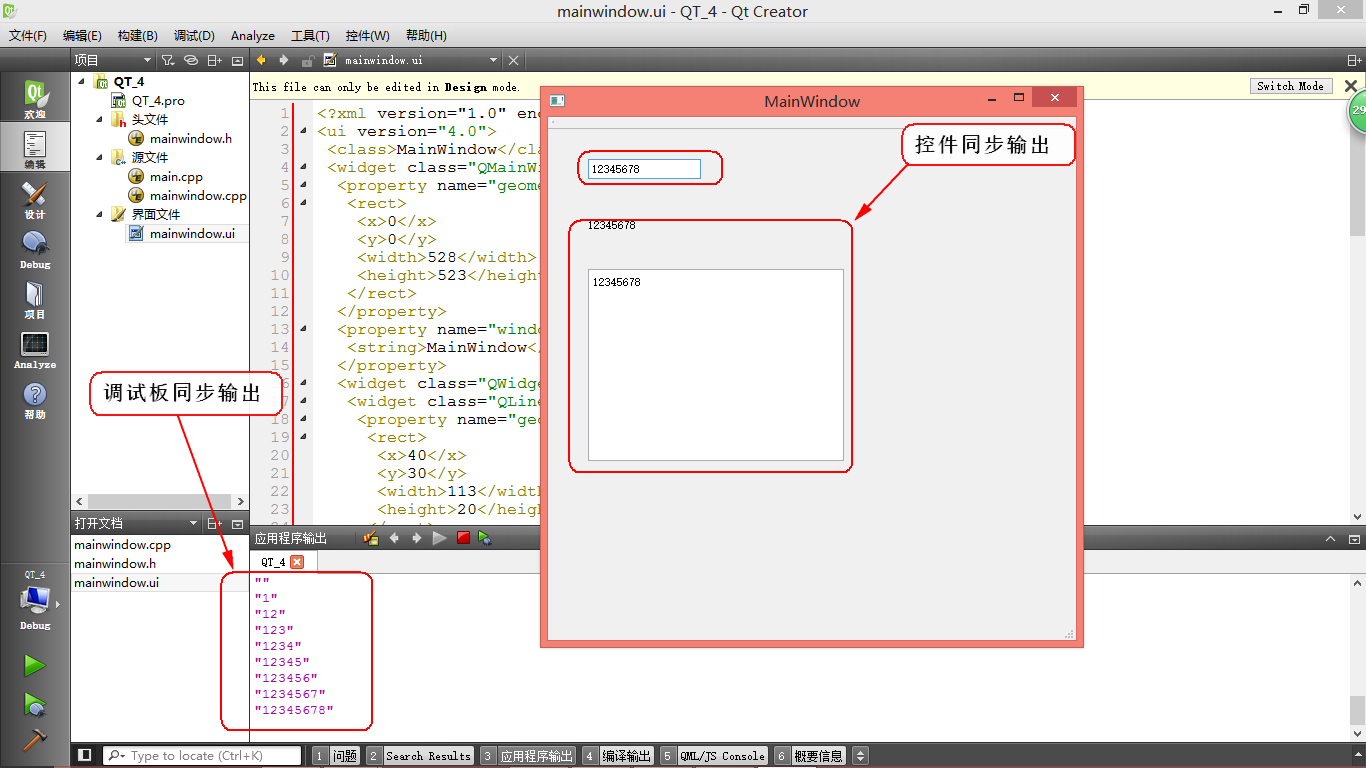
Task: Go to next item in output pane
Action: tap(416, 538)
